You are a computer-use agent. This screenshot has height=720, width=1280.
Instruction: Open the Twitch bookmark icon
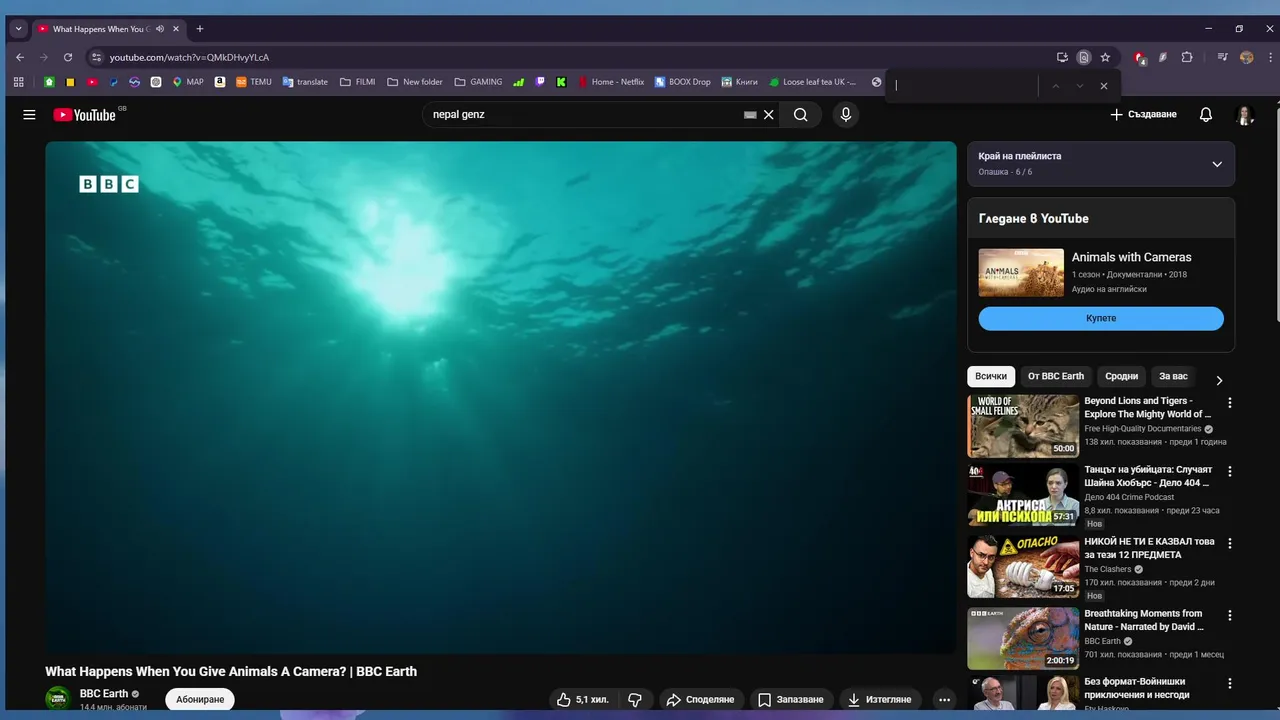(541, 82)
